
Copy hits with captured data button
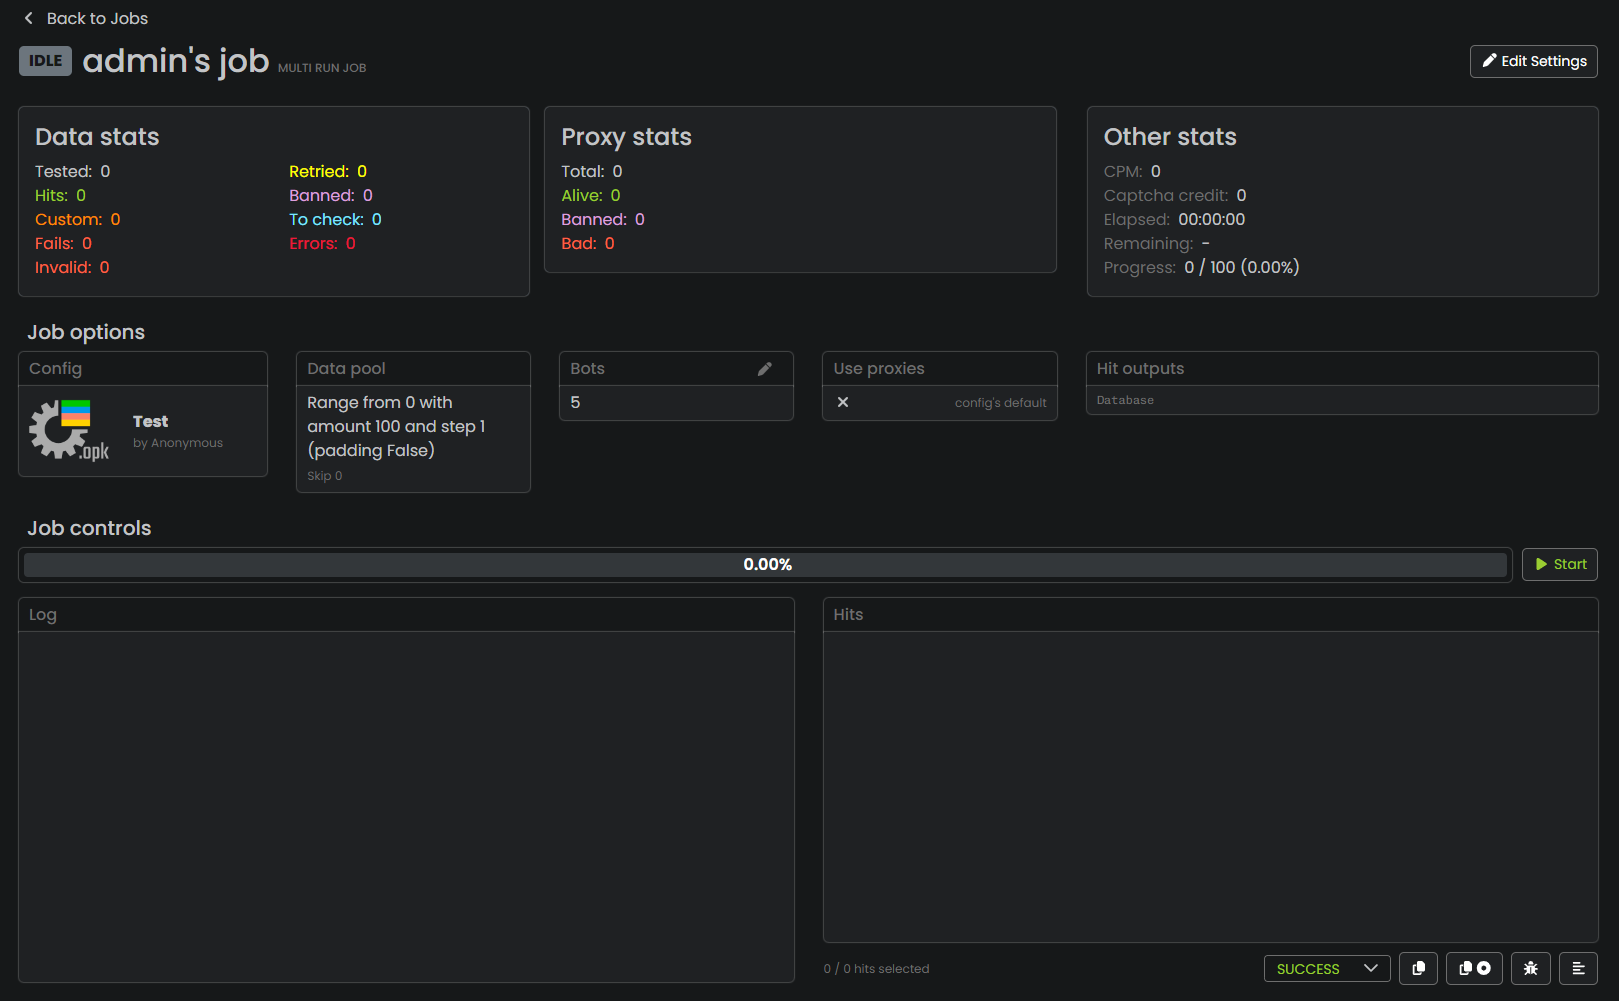click(1474, 968)
